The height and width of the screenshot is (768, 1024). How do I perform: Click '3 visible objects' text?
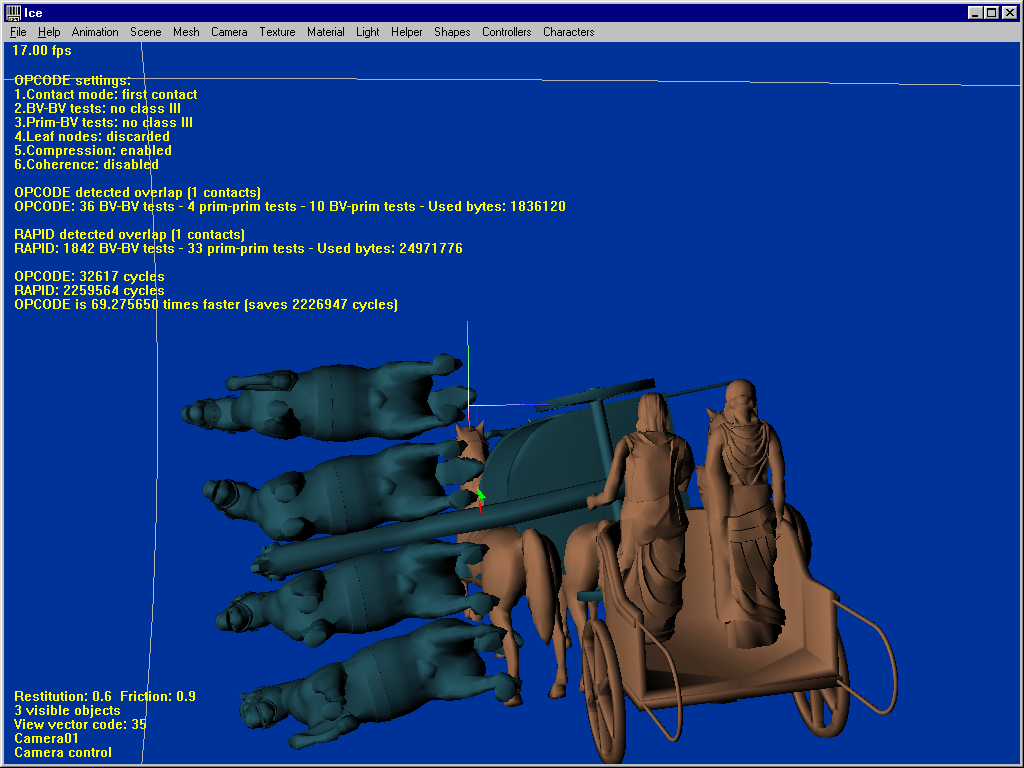[x=67, y=711]
